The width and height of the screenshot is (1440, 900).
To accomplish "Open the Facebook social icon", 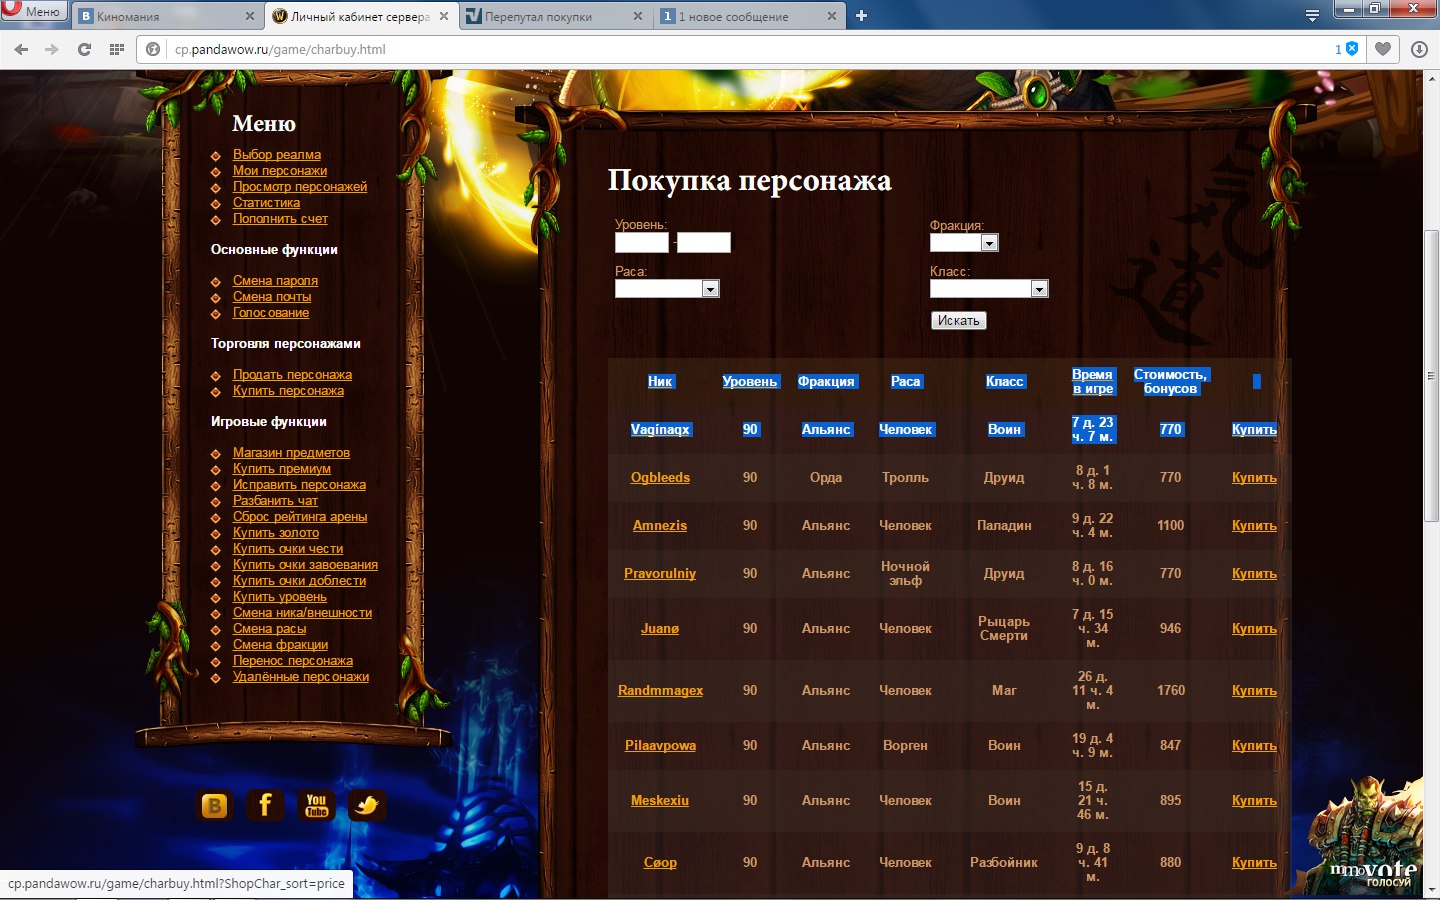I will (265, 806).
